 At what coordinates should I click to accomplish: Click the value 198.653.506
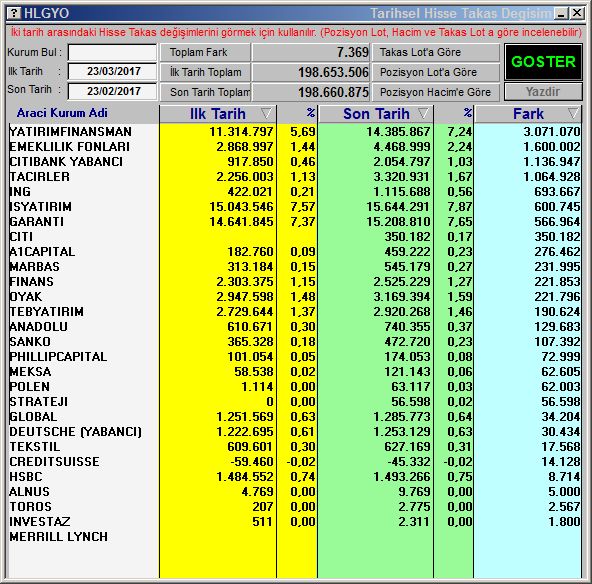coord(333,72)
